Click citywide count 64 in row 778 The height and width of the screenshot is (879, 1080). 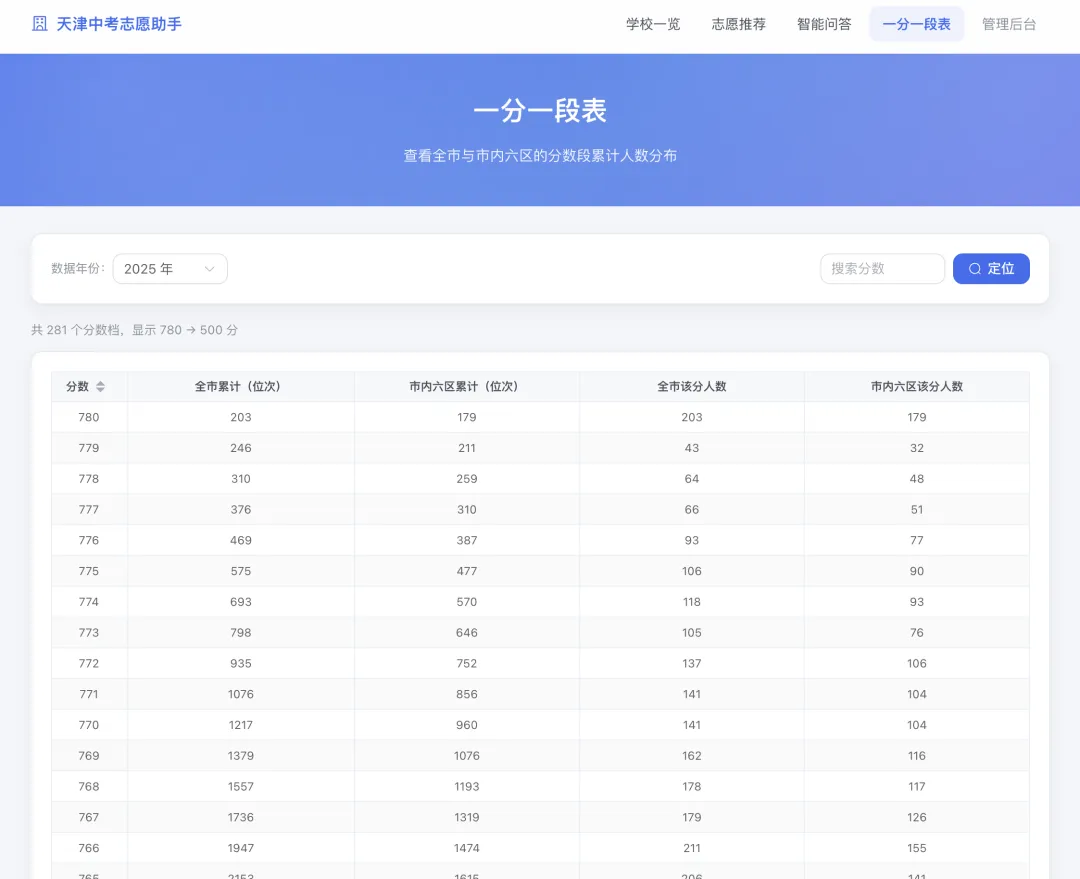tap(692, 479)
